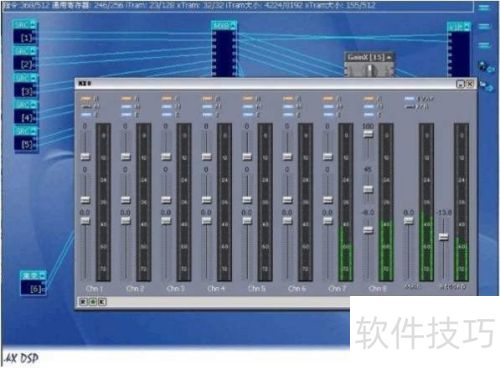
Task: Click the bar icon at end of resource status line
Action: tap(484, 7)
